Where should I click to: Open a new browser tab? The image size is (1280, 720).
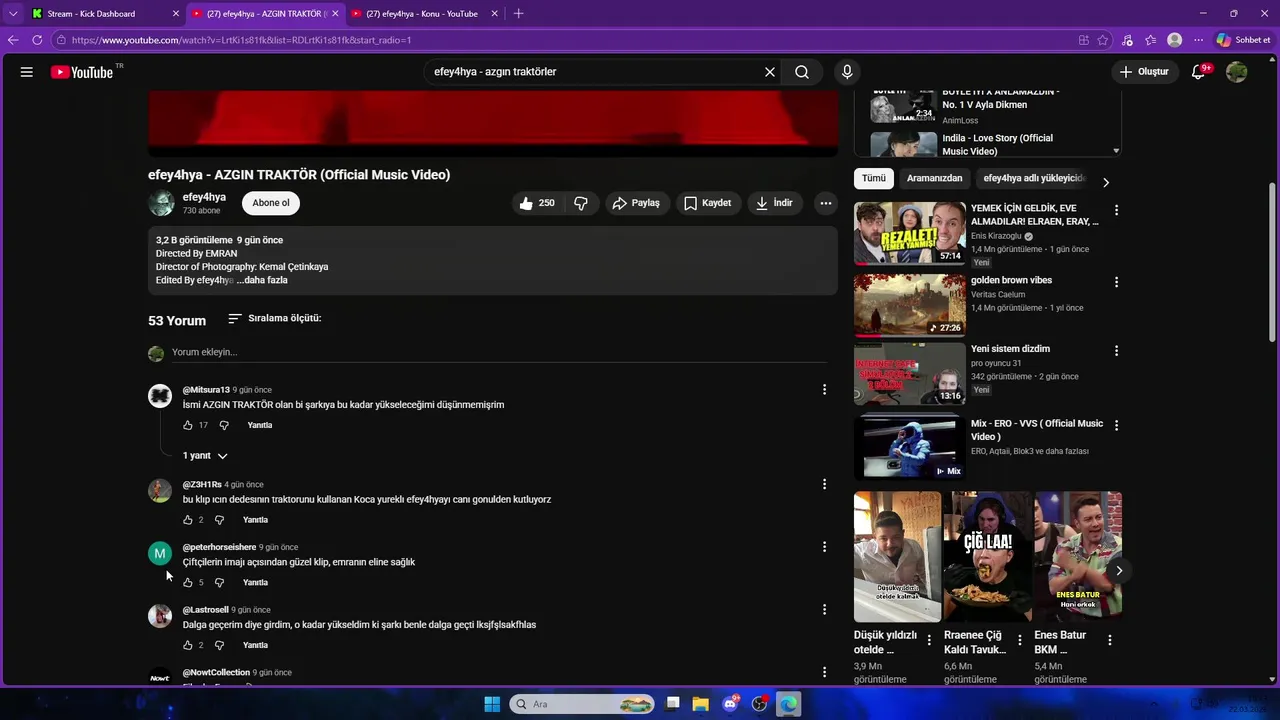coord(518,14)
